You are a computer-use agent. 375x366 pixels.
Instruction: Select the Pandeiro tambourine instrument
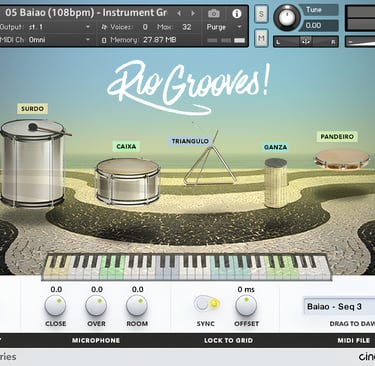pos(342,159)
